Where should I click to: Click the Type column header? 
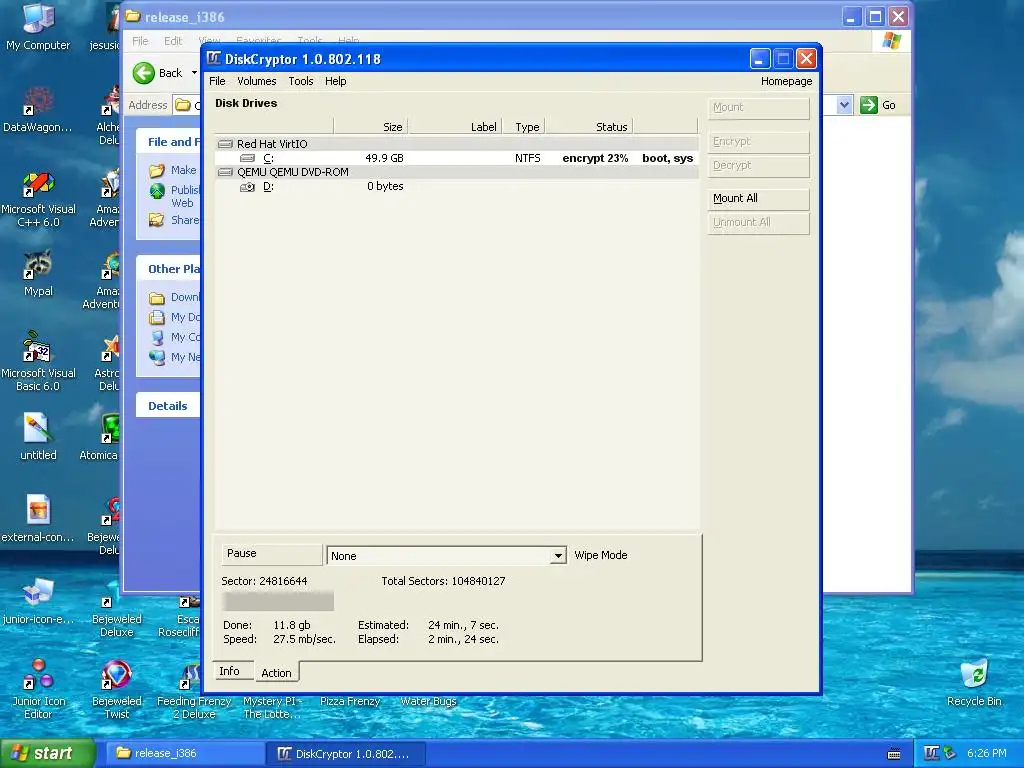523,127
